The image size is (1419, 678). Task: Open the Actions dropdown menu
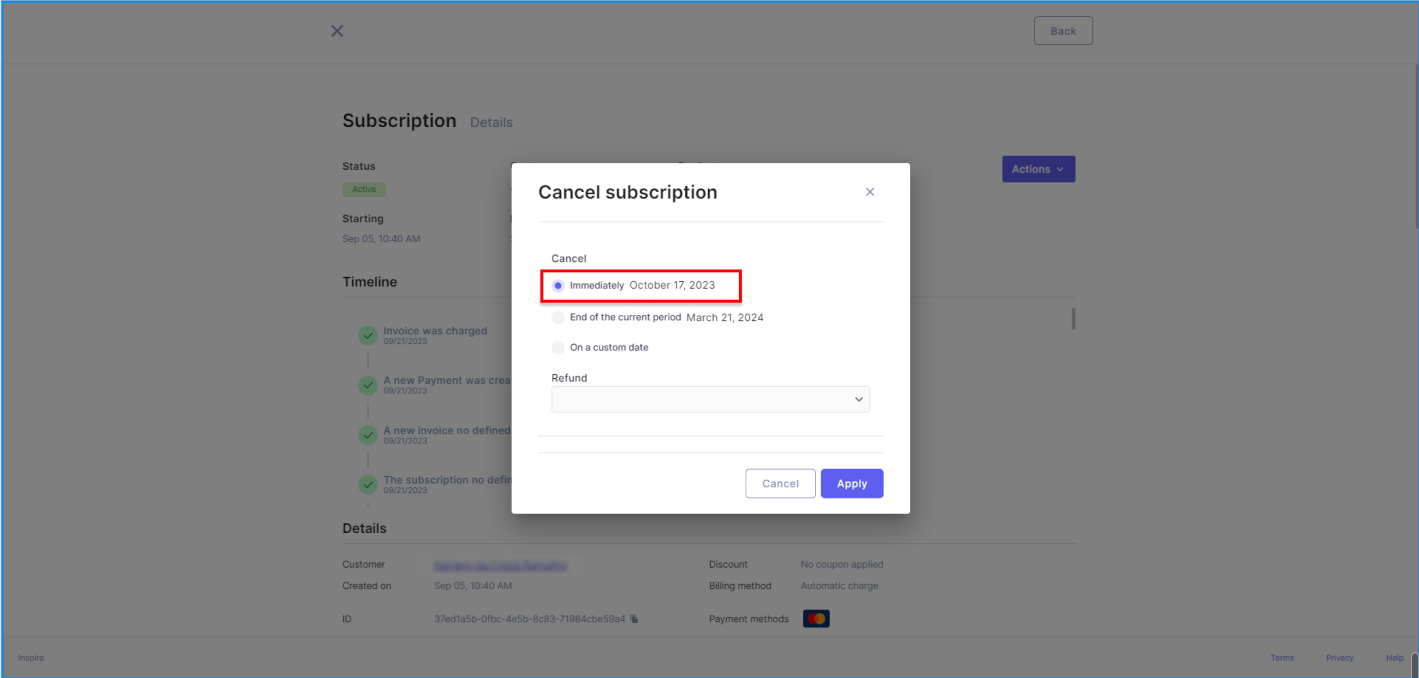pyautogui.click(x=1038, y=169)
